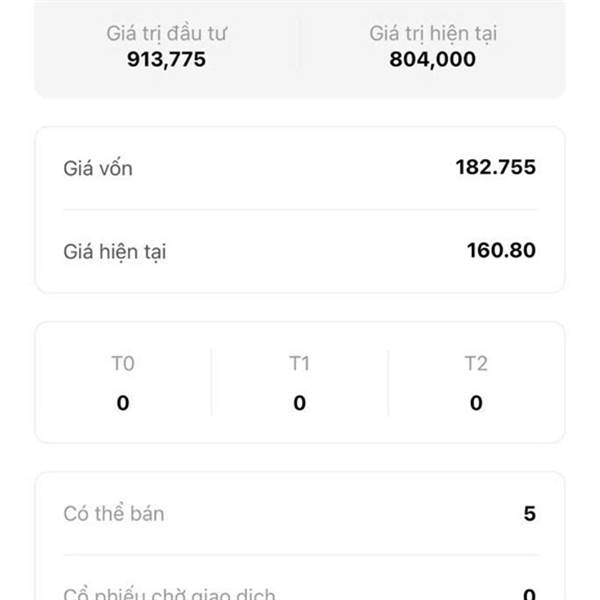Select the sellable quantity of 5
Image resolution: width=600 pixels, height=600 pixels.
click(529, 514)
